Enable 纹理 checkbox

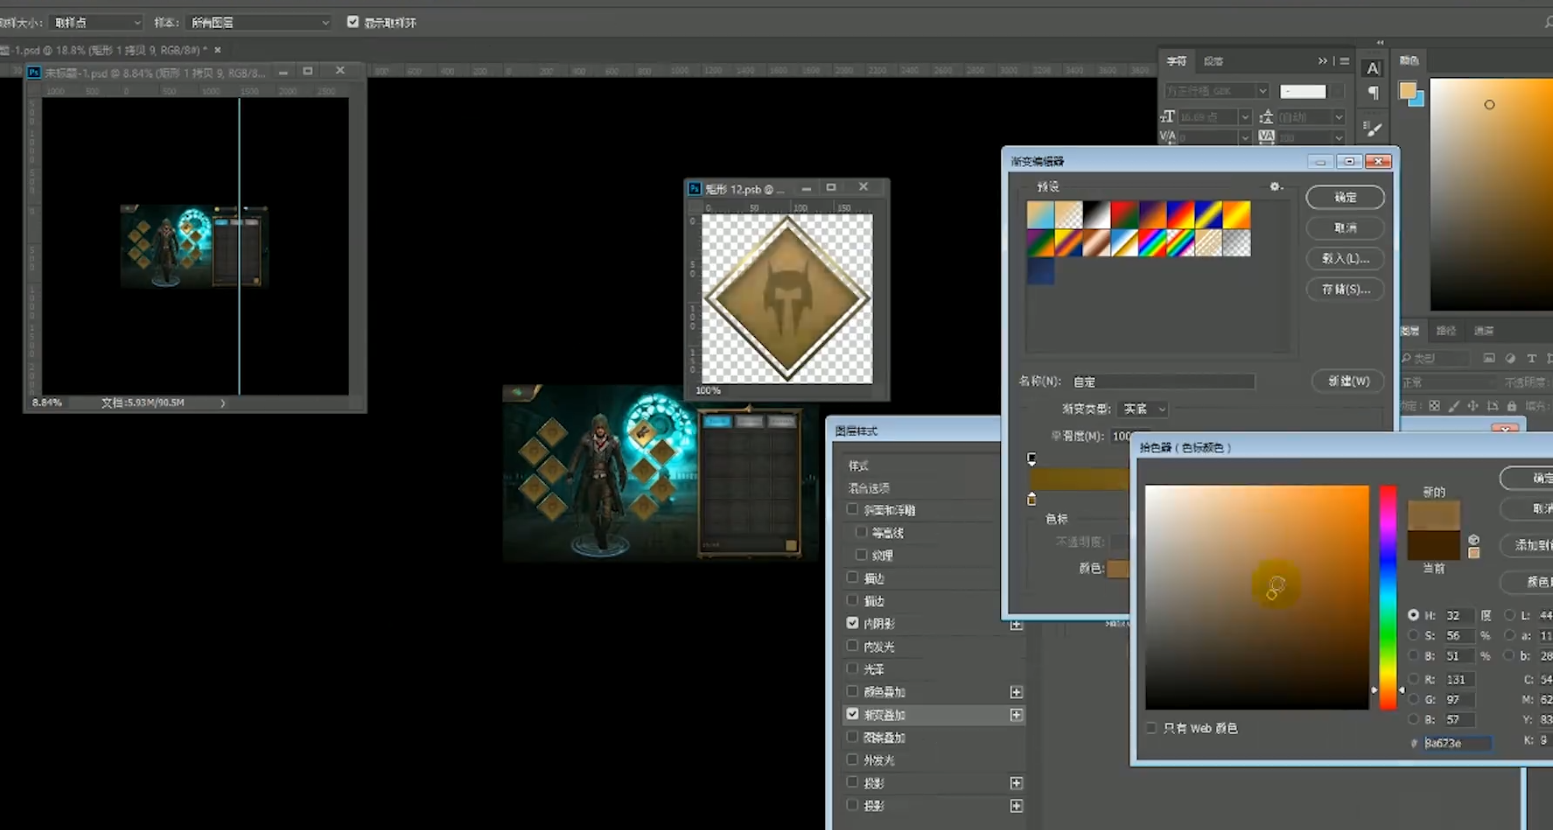(x=861, y=555)
